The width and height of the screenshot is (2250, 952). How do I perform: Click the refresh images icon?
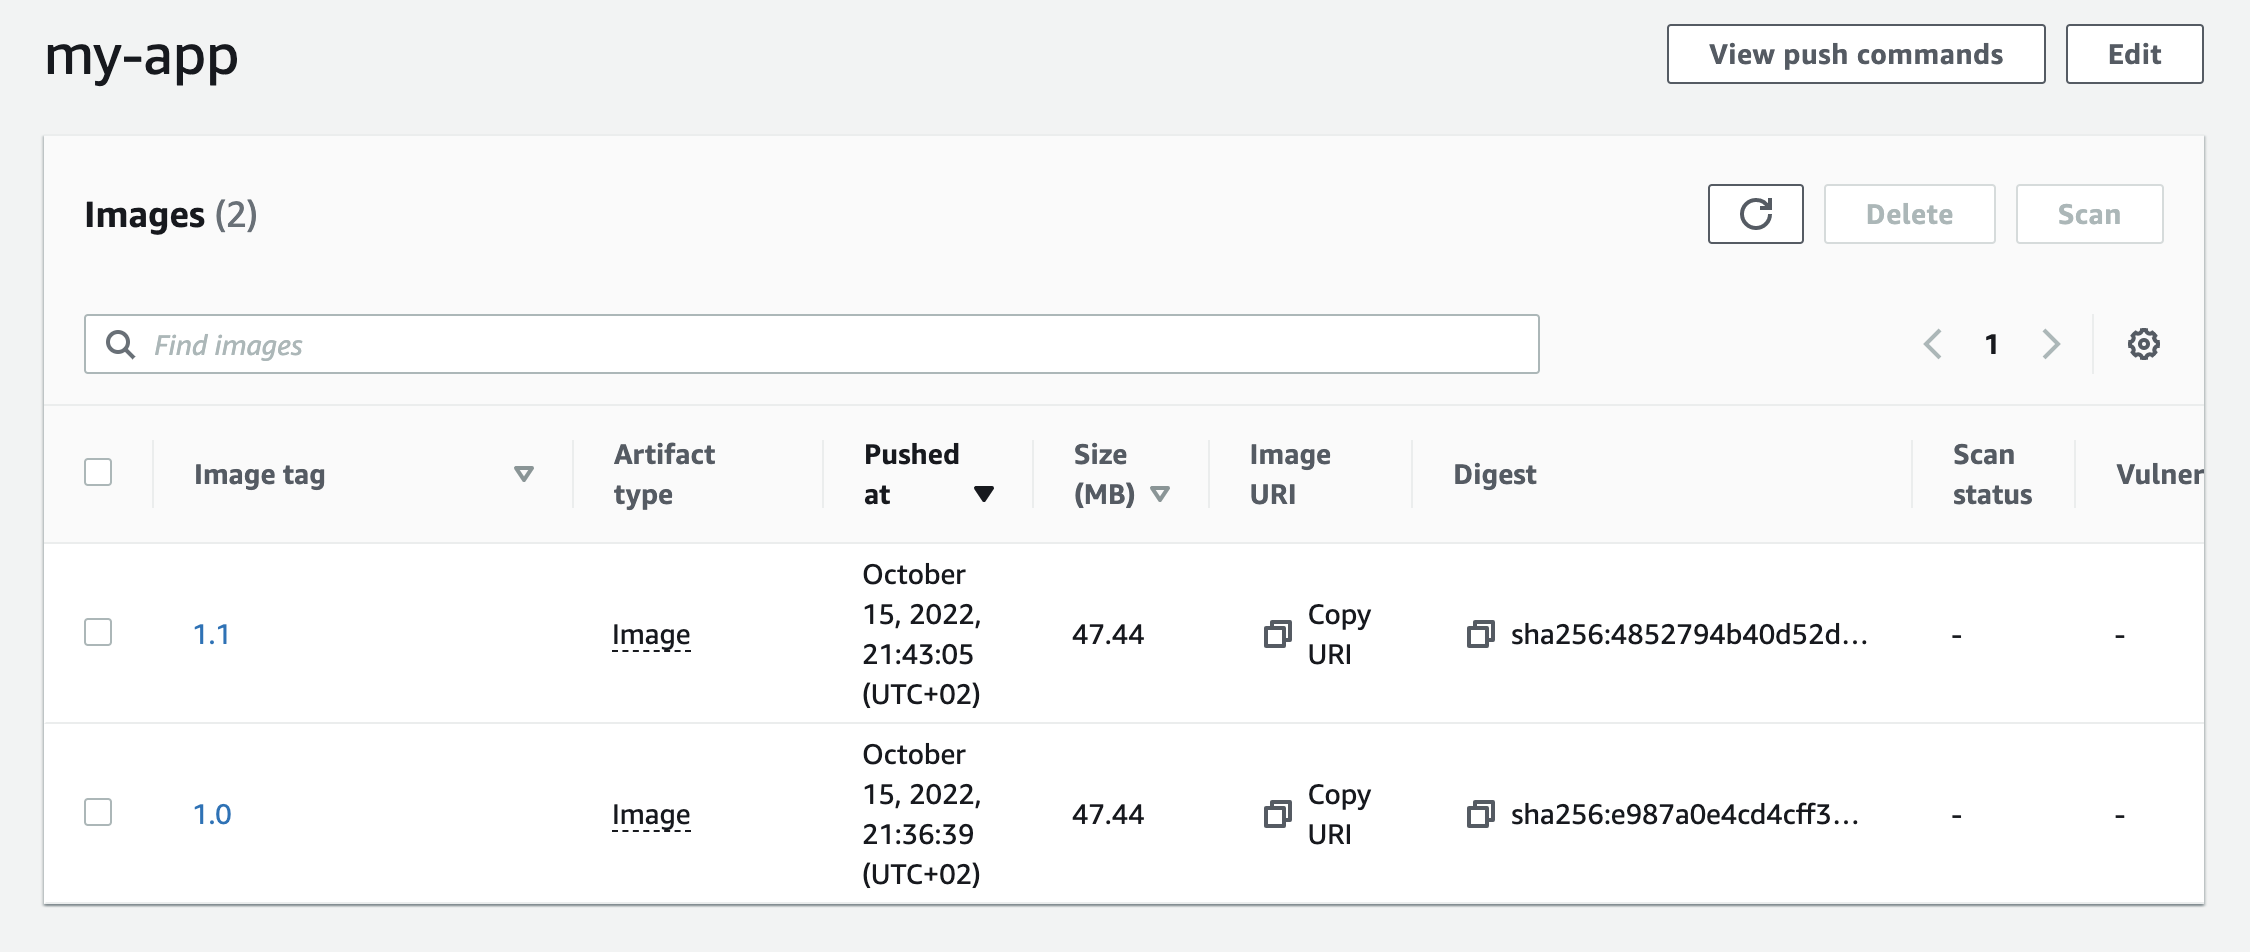pyautogui.click(x=1754, y=213)
